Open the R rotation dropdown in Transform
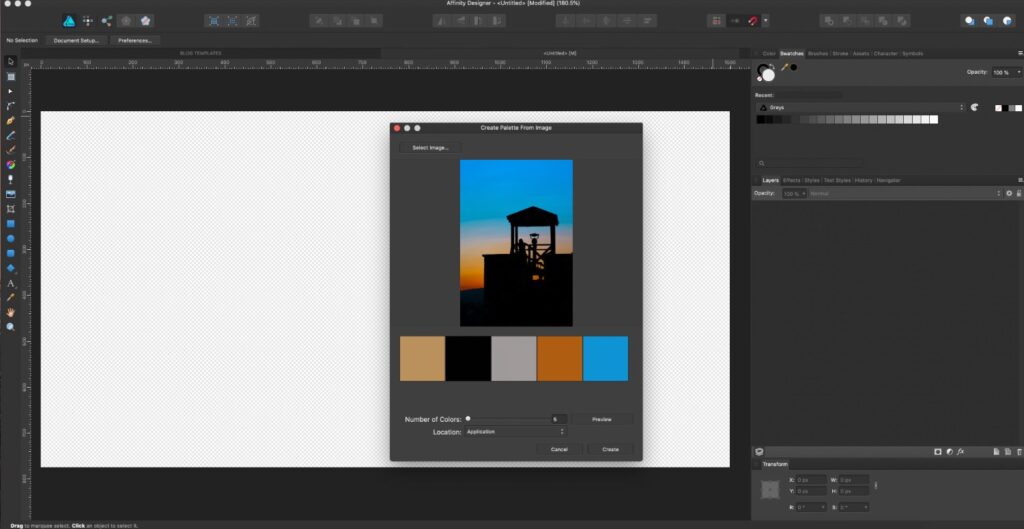Screen dimensions: 1024x529 [x=822, y=507]
